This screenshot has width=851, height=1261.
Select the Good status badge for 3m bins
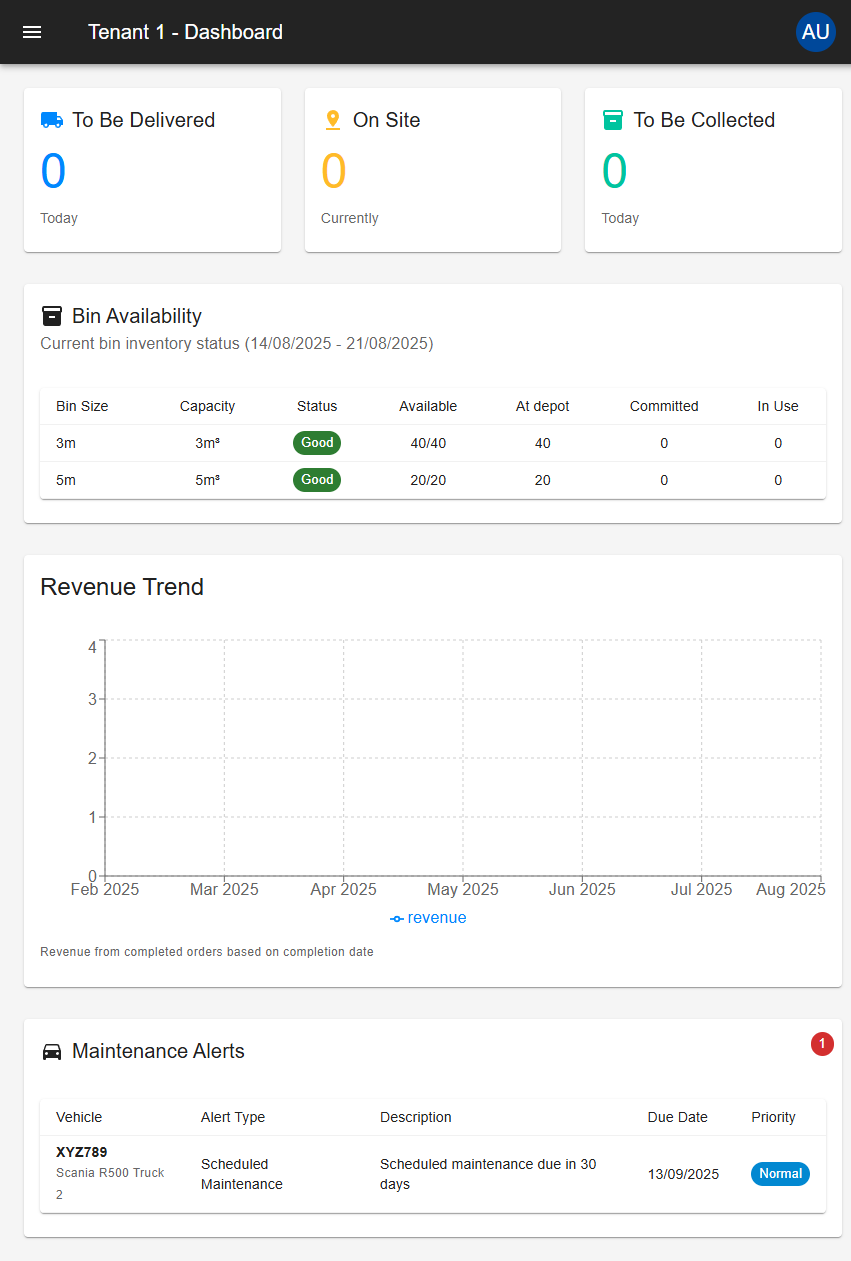(x=316, y=442)
